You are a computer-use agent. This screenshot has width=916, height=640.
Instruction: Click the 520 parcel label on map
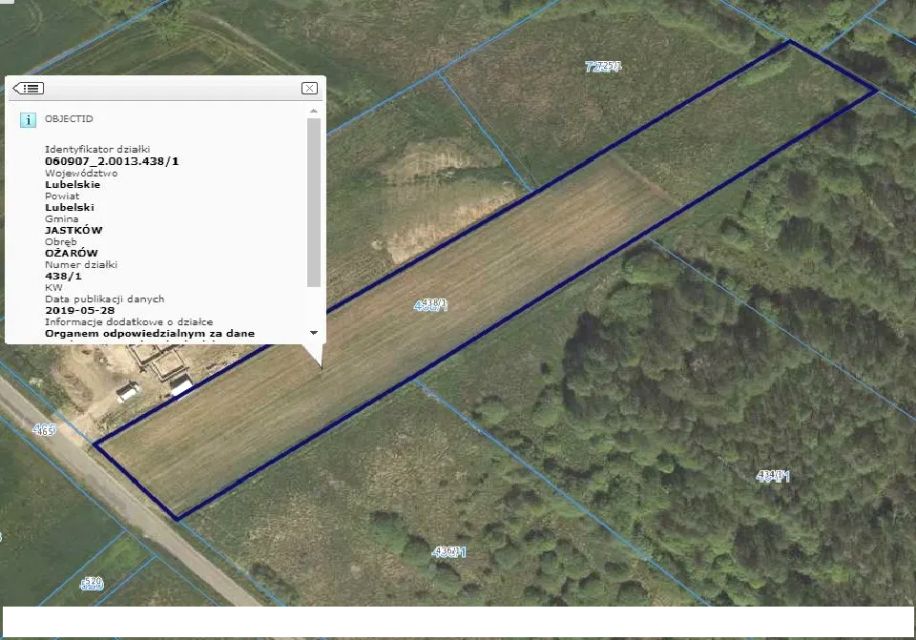pyautogui.click(x=92, y=583)
